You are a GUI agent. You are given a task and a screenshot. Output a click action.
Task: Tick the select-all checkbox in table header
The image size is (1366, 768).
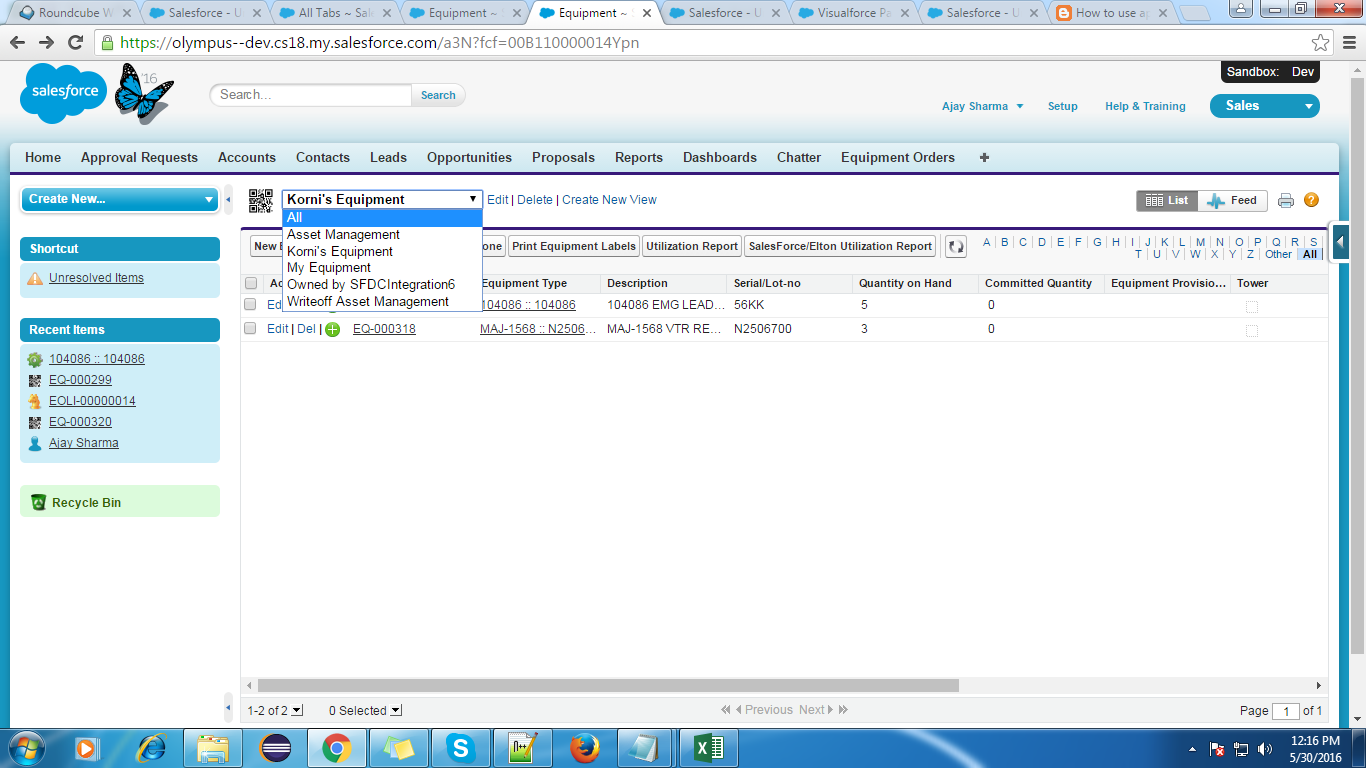point(251,283)
